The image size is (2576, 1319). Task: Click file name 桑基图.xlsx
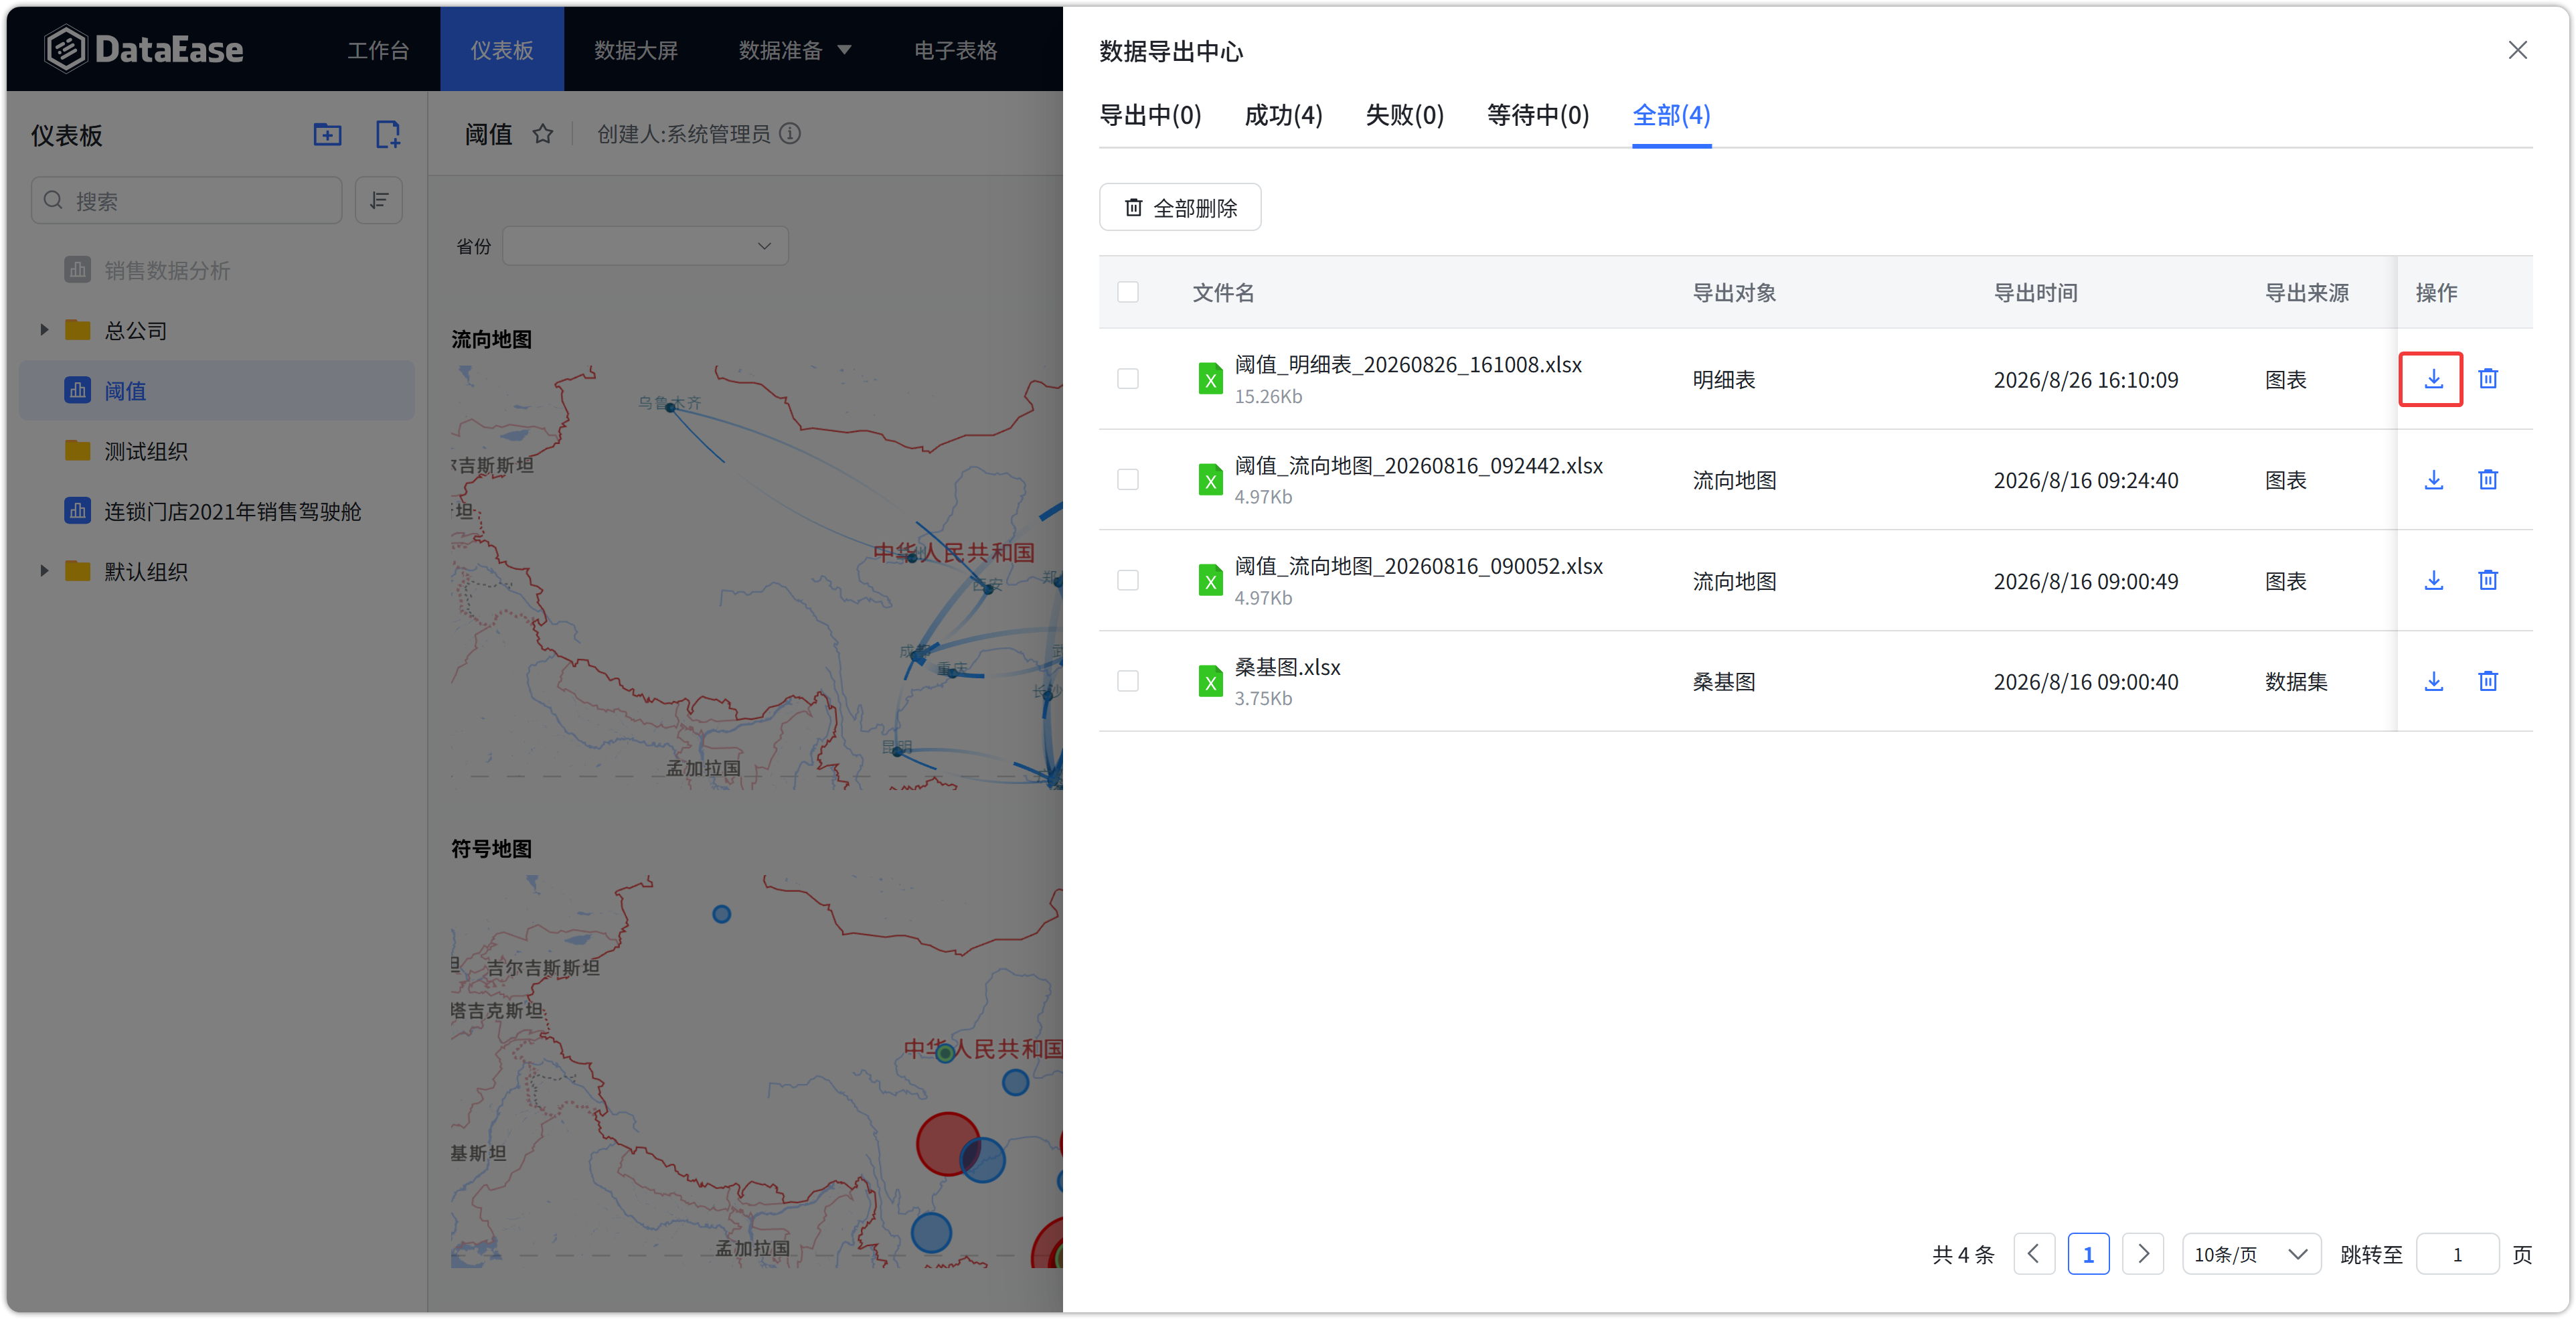(1287, 667)
